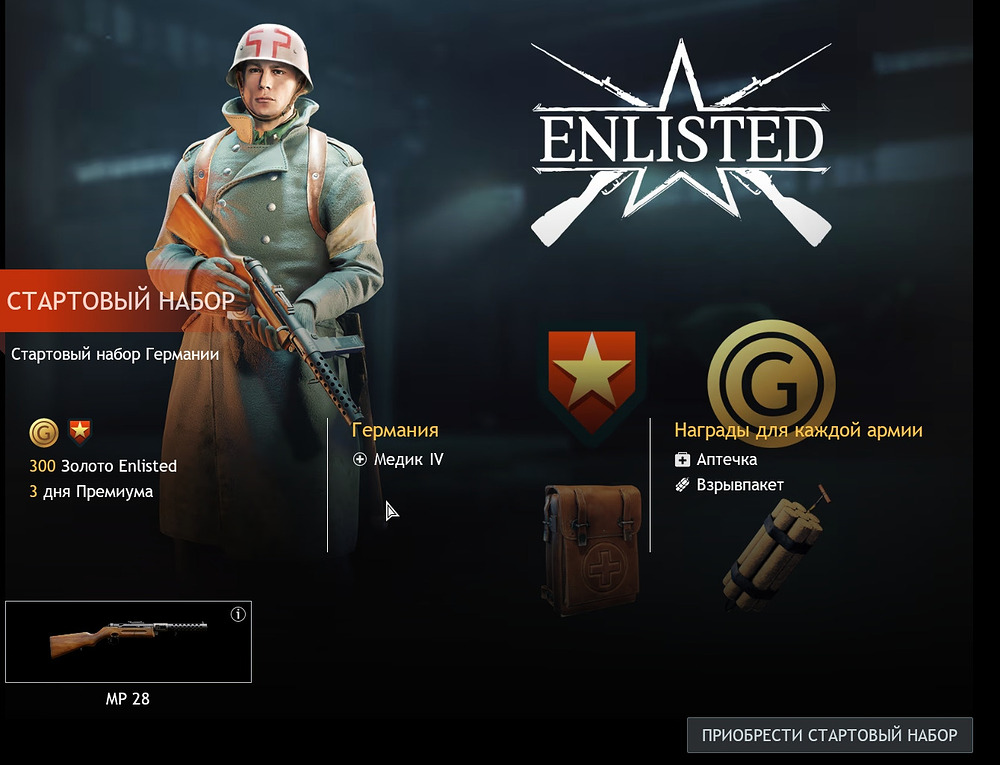
Task: Select the MP 28 weapon thumbnail
Action: (x=128, y=641)
